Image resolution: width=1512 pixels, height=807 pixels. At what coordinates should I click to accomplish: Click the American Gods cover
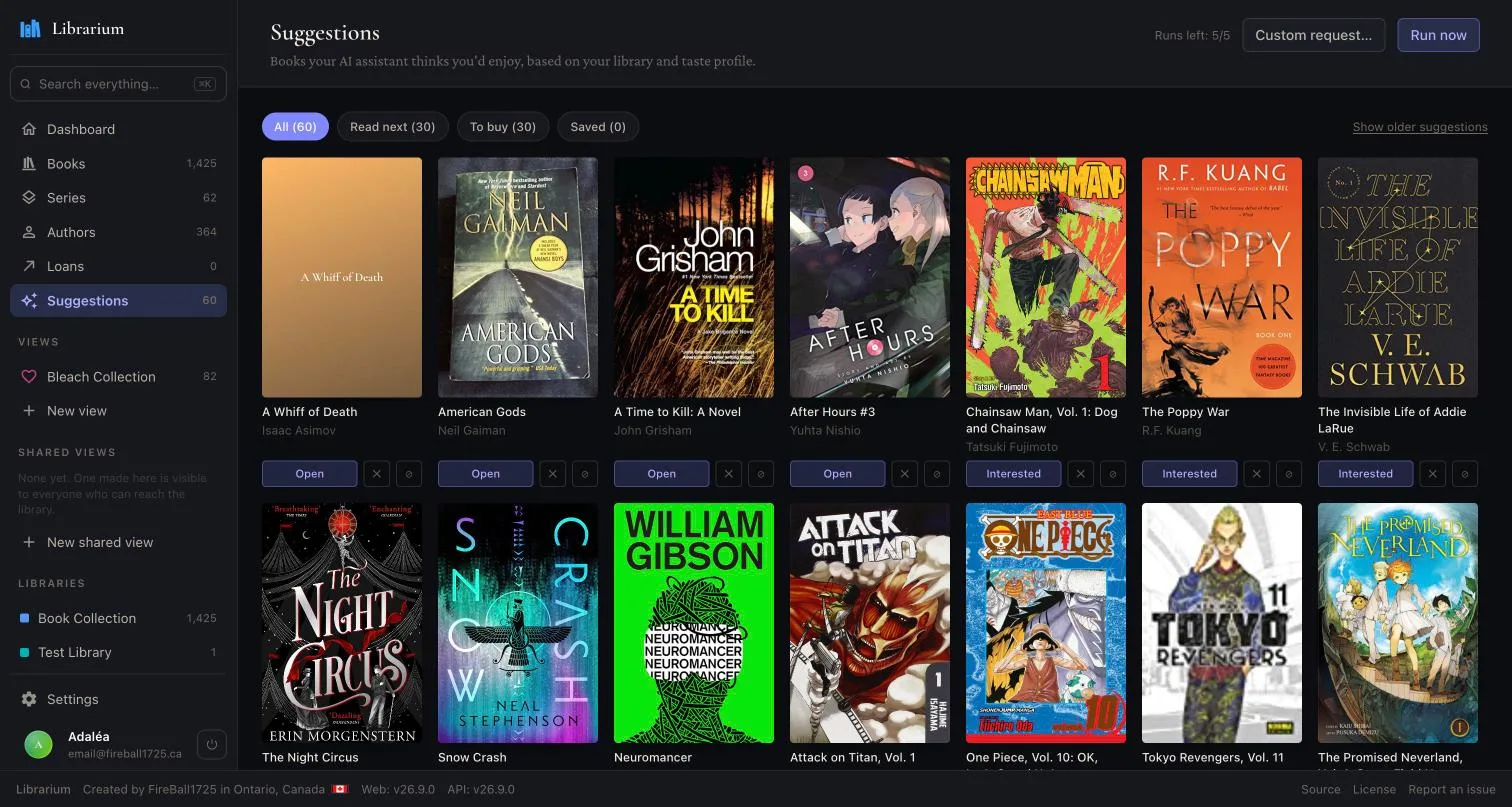point(518,277)
